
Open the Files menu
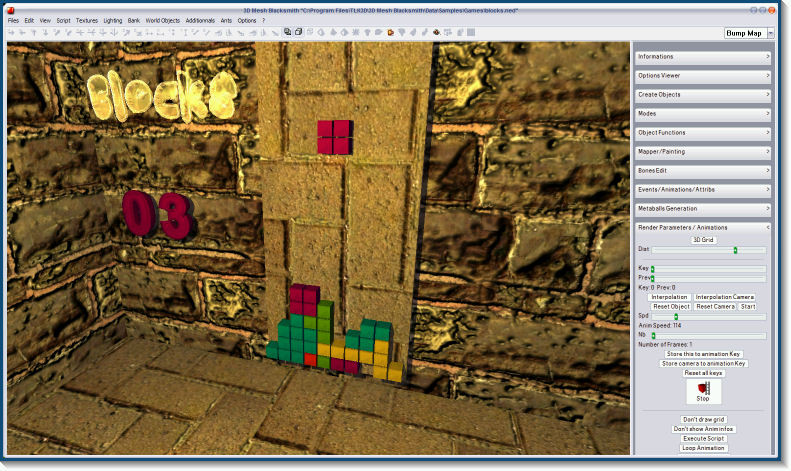point(13,21)
